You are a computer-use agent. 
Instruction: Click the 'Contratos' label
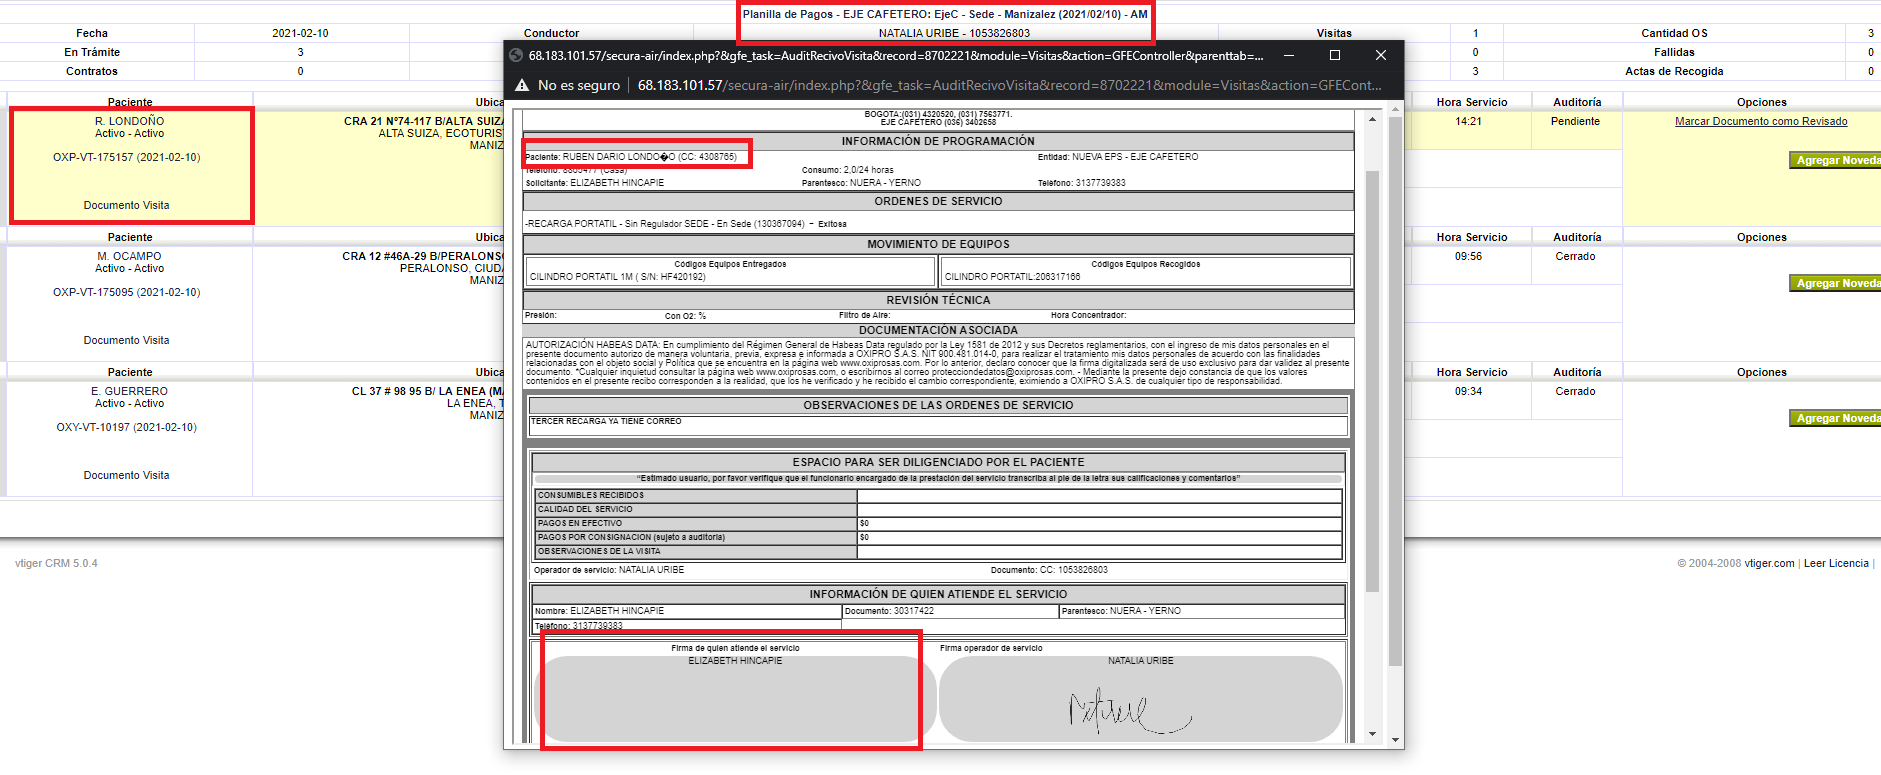[92, 72]
